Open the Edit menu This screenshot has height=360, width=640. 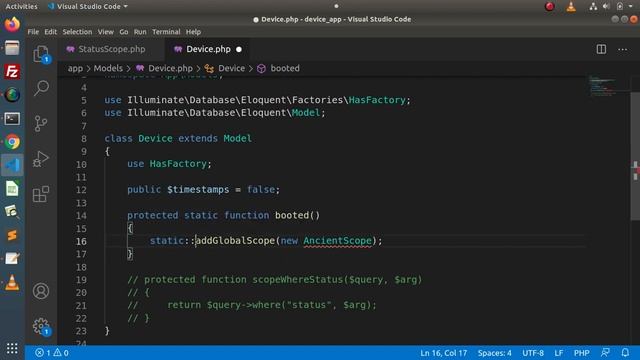(51, 32)
